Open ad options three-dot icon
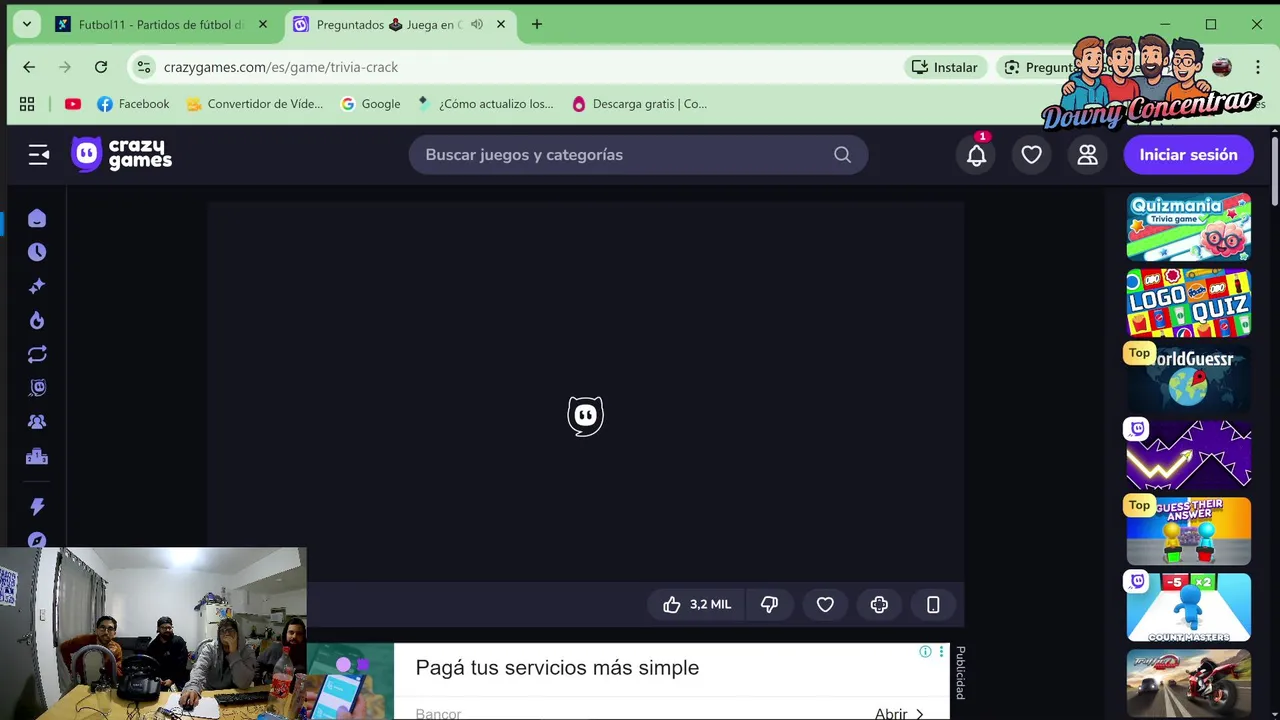The image size is (1280, 720). [941, 652]
